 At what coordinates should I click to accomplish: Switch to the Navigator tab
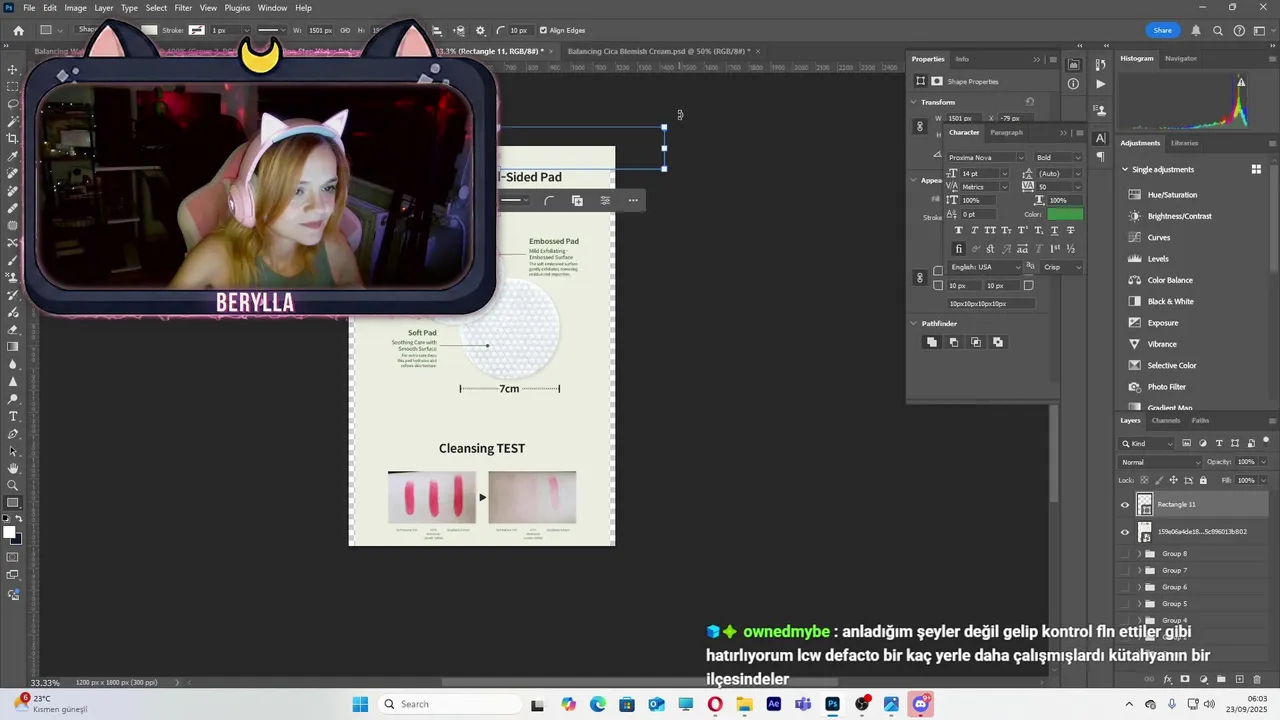point(1181,58)
